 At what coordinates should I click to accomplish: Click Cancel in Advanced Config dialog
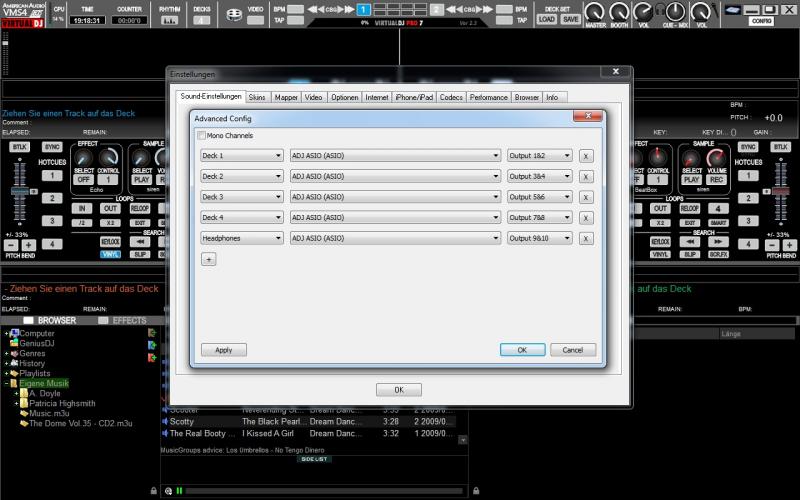click(x=572, y=350)
